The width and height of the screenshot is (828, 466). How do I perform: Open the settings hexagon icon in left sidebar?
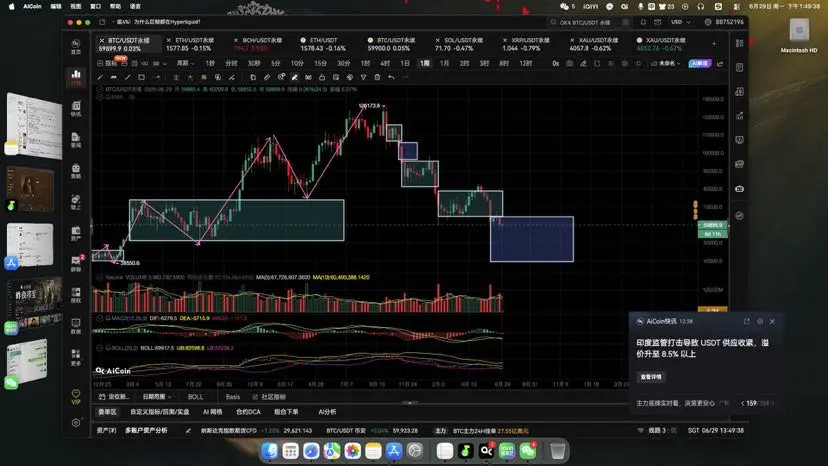76,423
